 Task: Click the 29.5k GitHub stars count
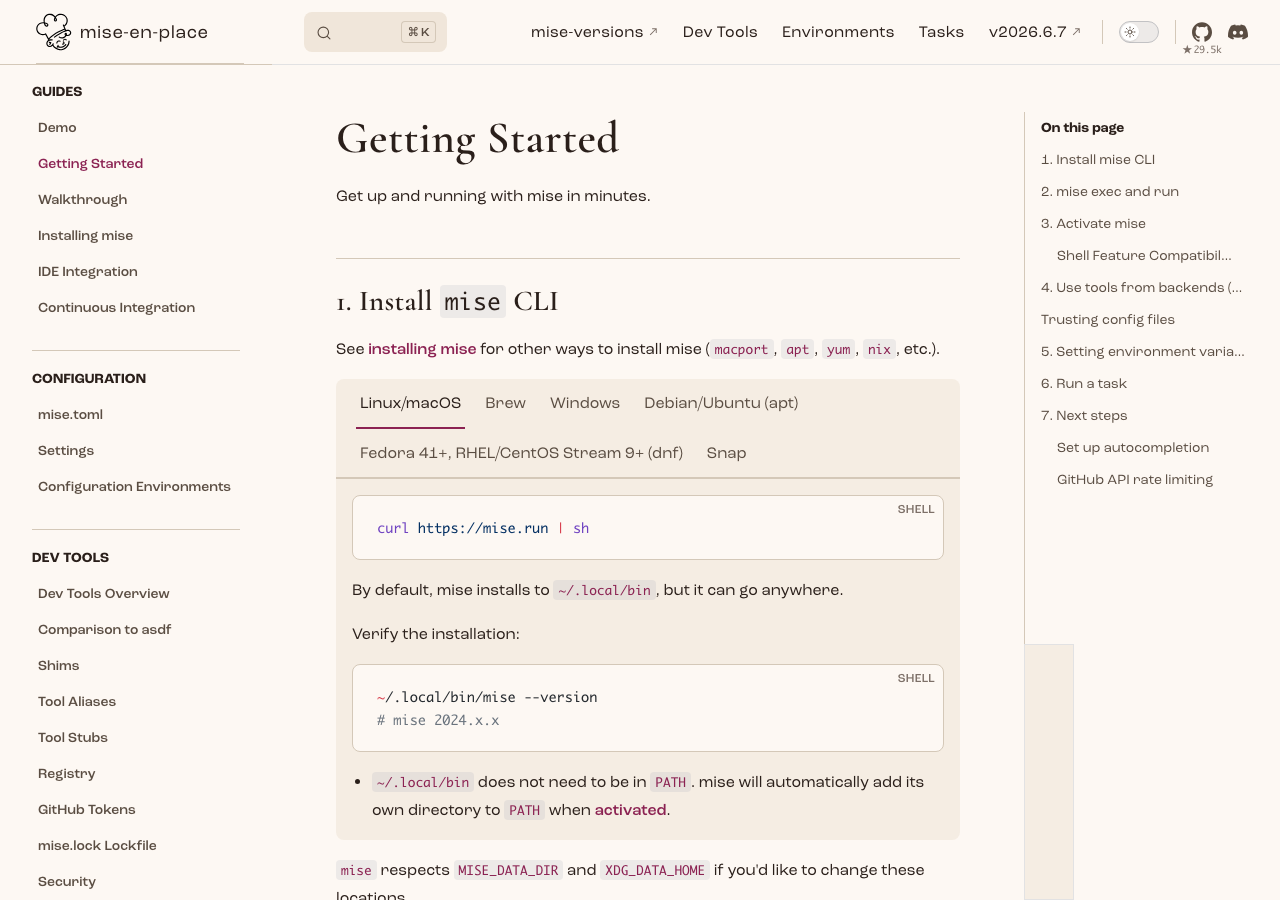1202,49
